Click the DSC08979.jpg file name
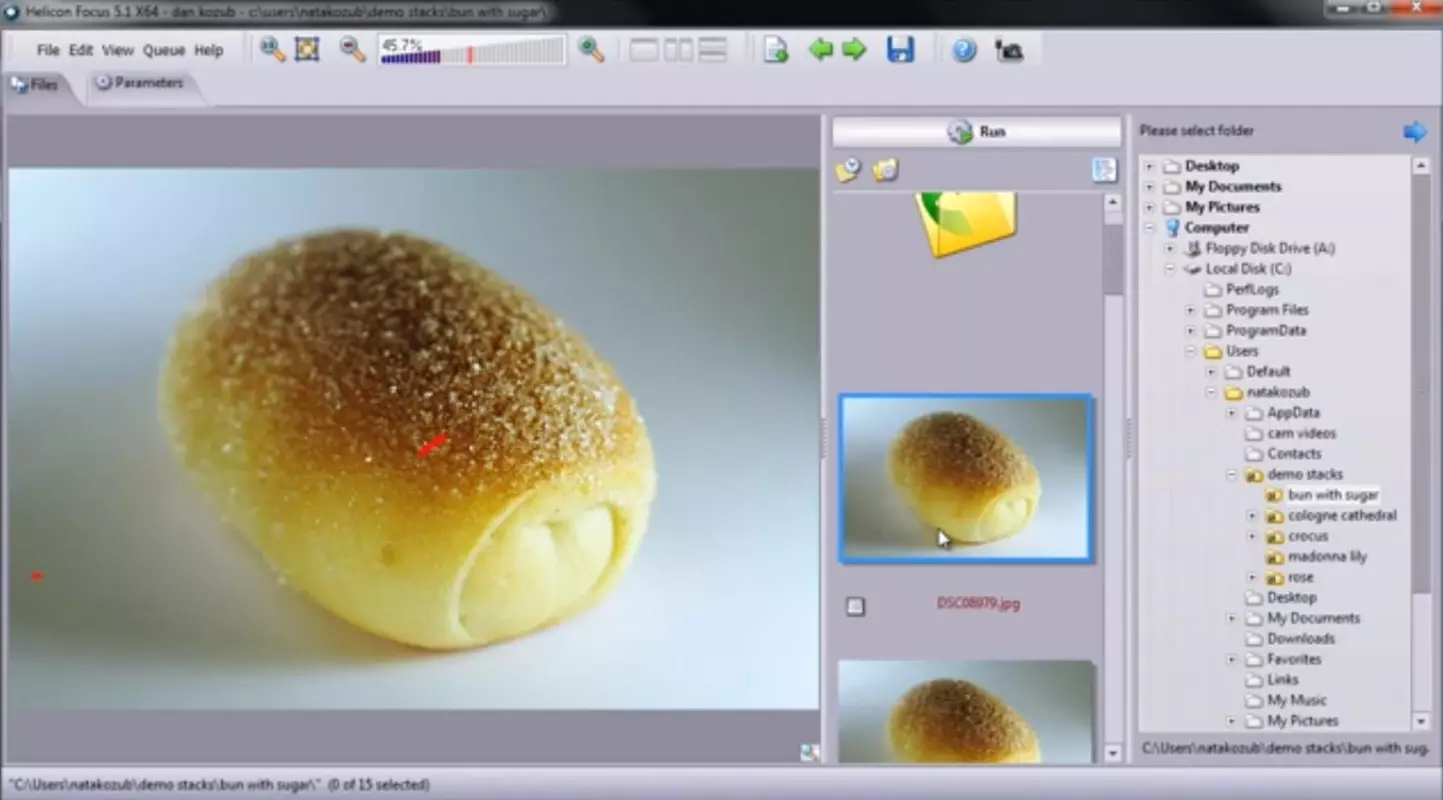Image resolution: width=1443 pixels, height=800 pixels. (x=978, y=604)
